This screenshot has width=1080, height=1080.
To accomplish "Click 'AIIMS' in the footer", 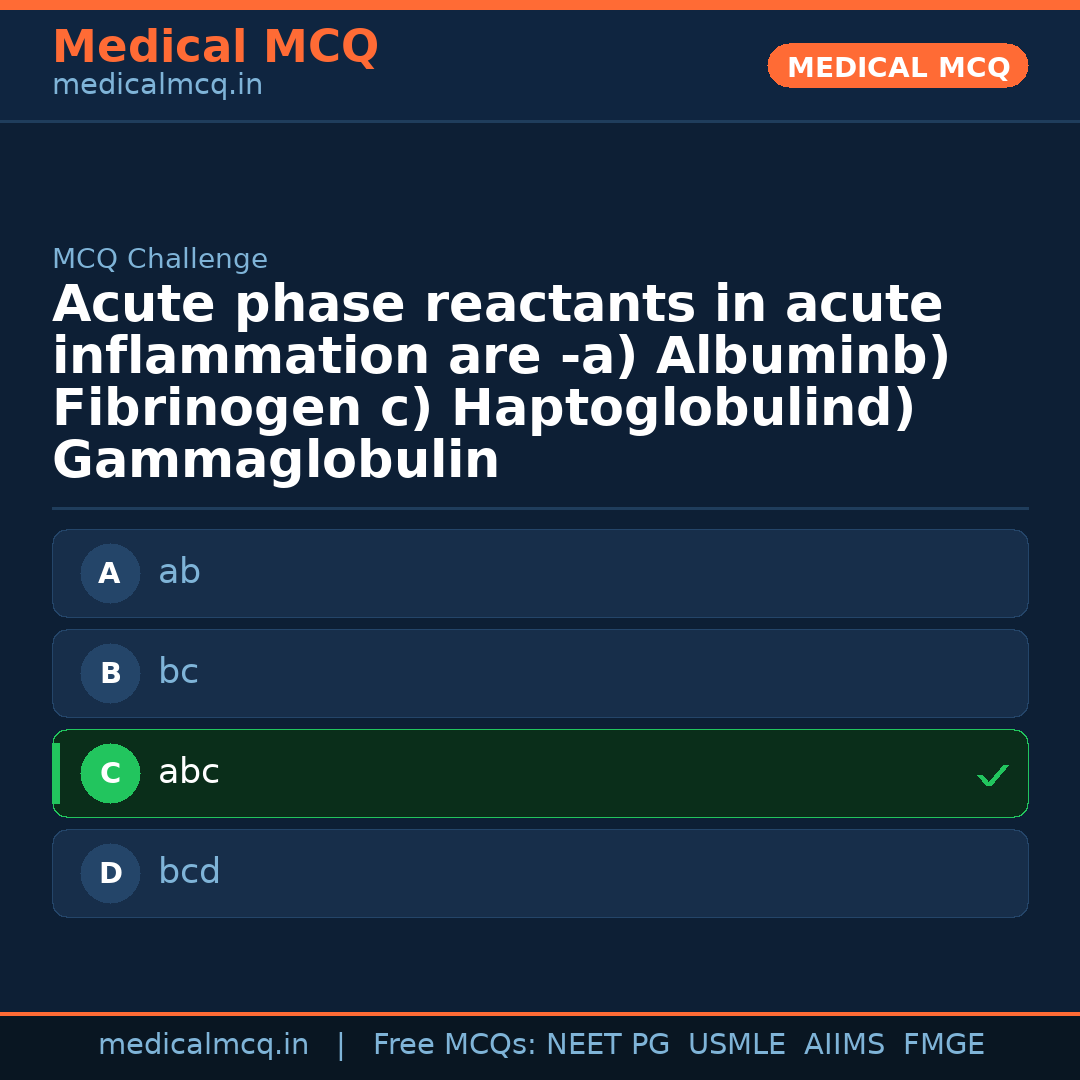I will point(844,1045).
